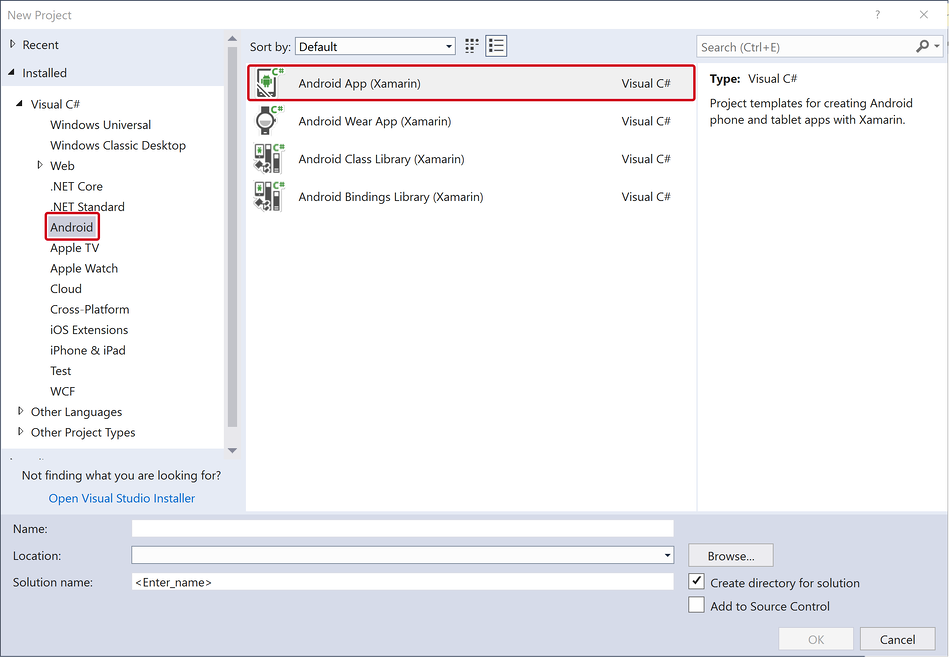Select iOS Extensions category
The image size is (950, 658).
coord(89,330)
